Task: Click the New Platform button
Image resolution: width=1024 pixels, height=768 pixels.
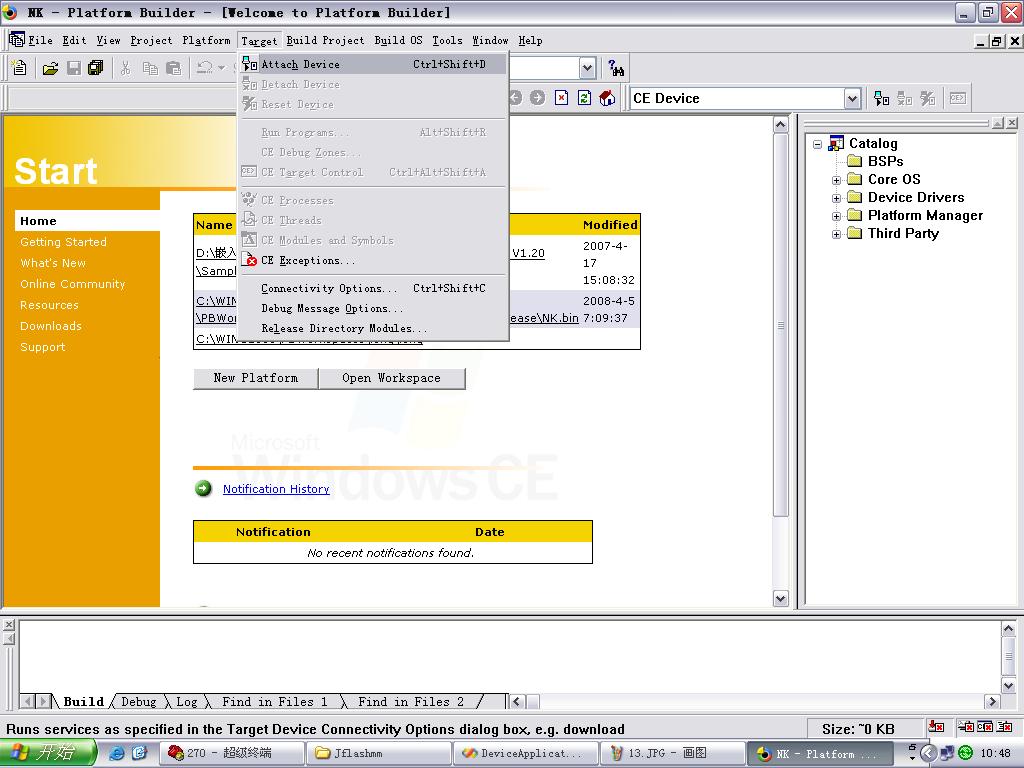Action: click(x=255, y=378)
